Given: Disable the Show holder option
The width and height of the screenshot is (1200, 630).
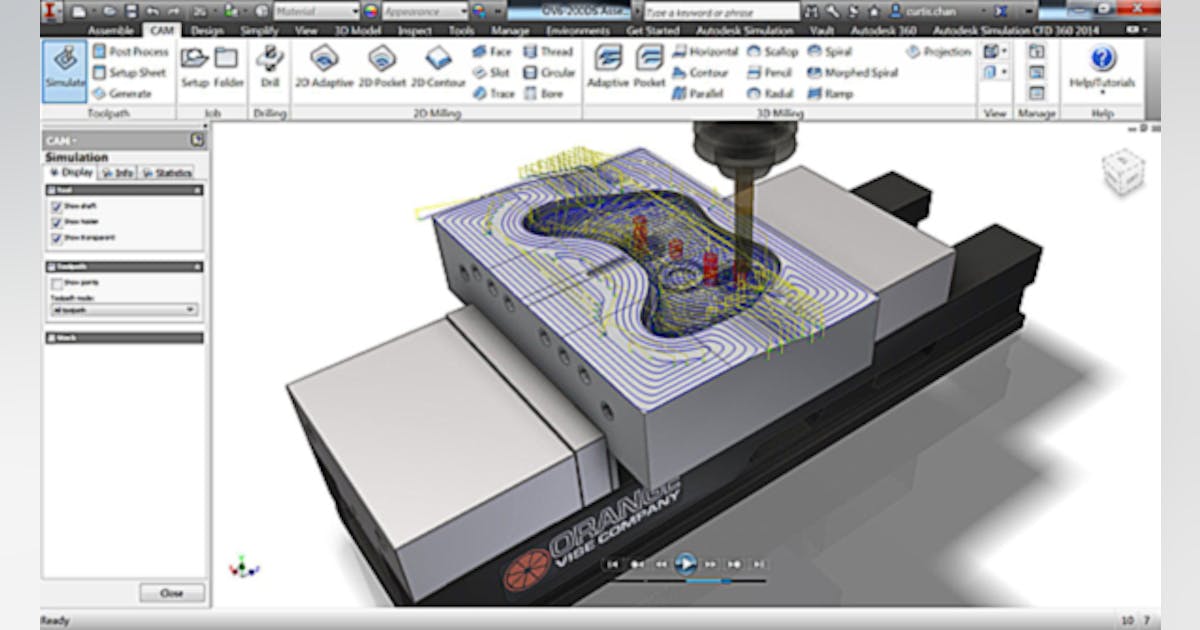Looking at the screenshot, I should [57, 222].
